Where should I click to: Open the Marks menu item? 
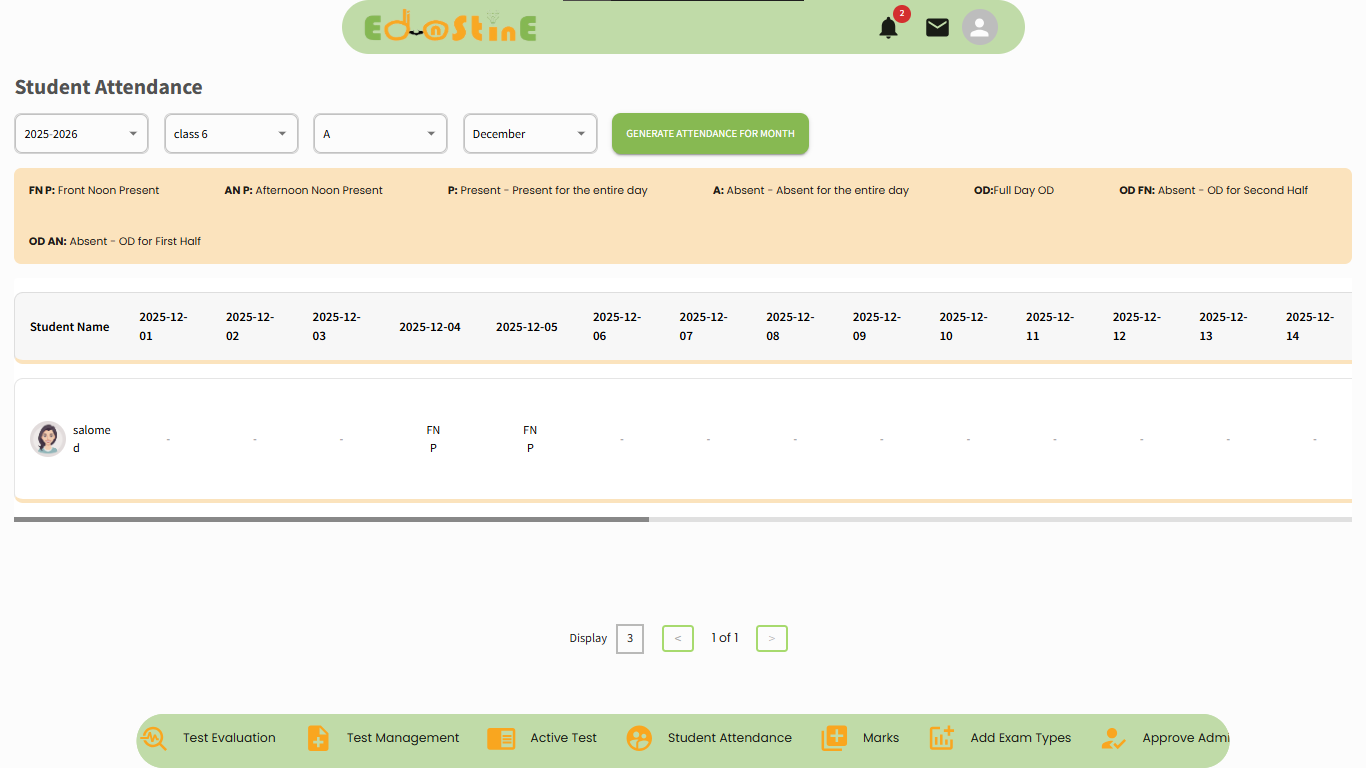880,738
